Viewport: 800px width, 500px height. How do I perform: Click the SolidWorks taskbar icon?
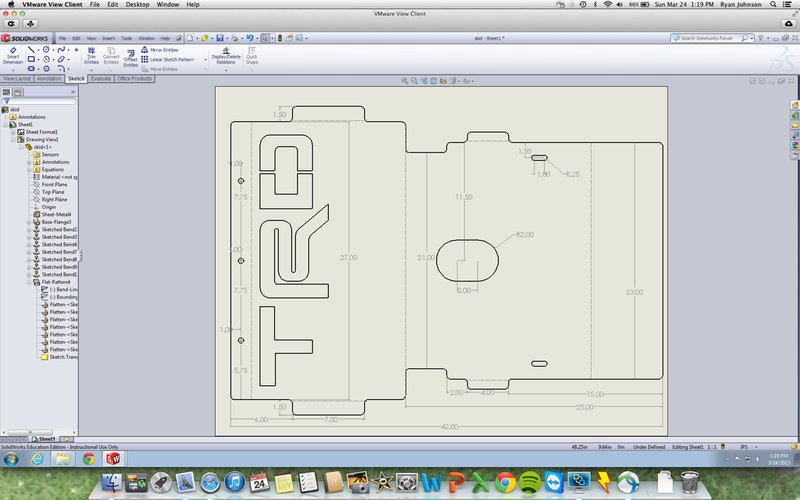[x=113, y=459]
